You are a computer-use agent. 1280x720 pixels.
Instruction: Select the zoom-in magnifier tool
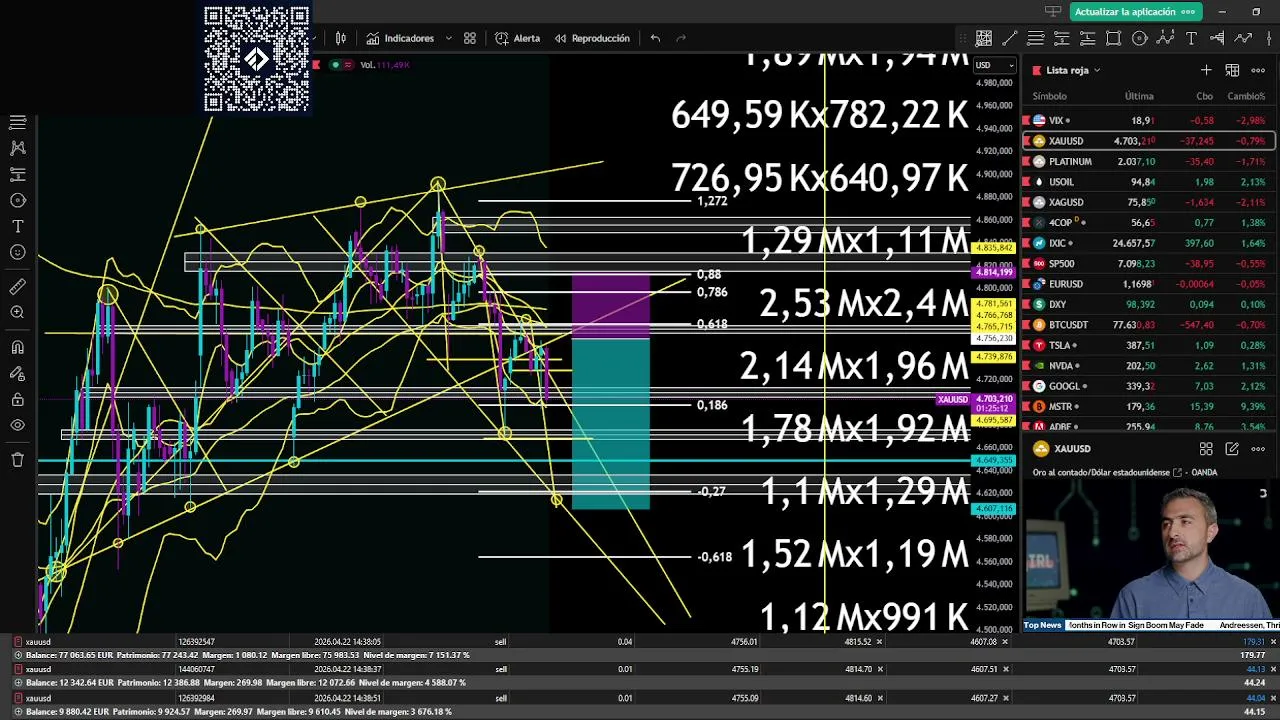(17, 312)
